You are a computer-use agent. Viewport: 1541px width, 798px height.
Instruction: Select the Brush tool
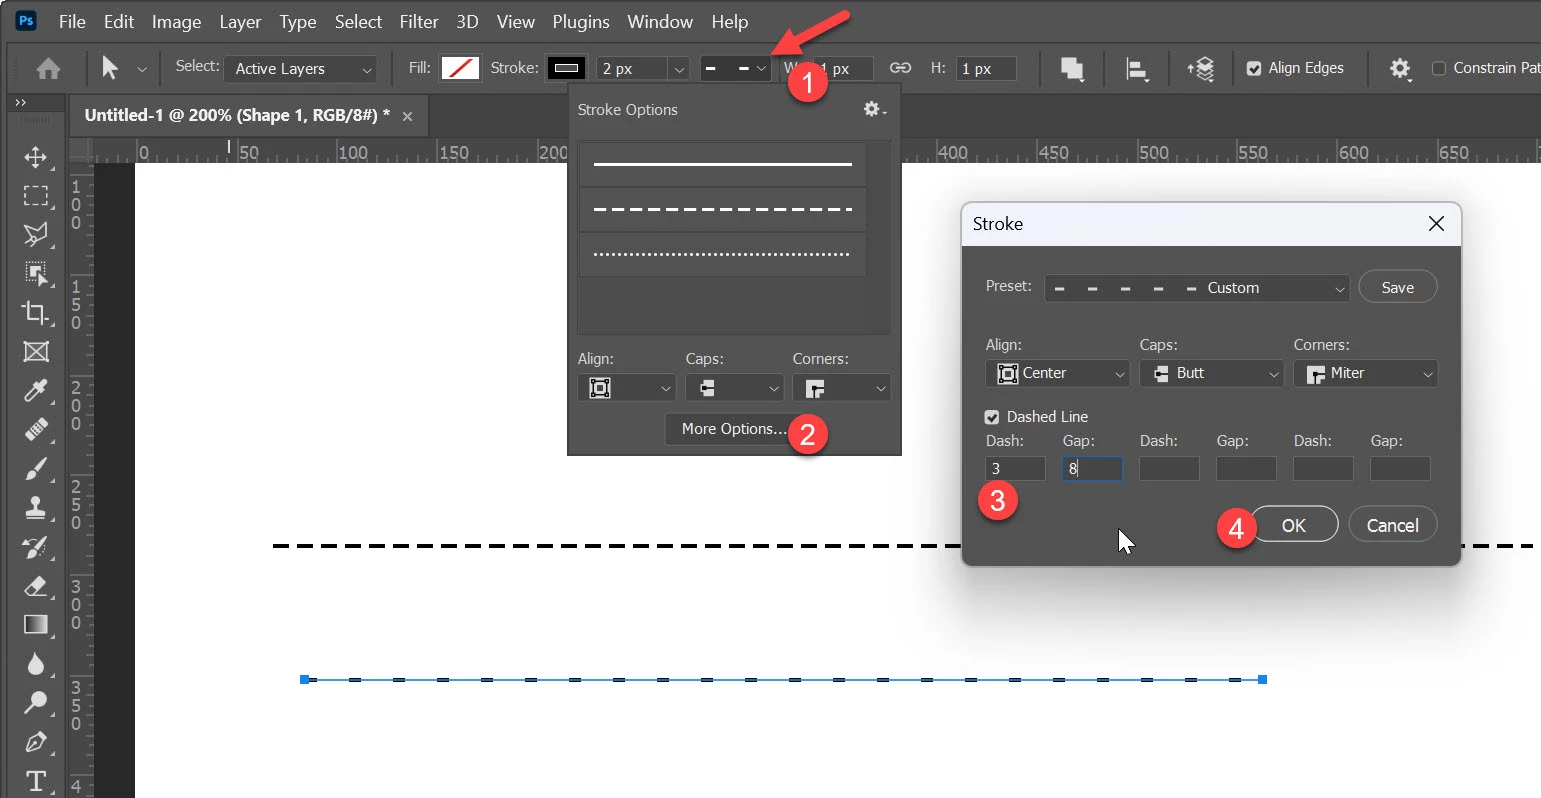point(36,468)
